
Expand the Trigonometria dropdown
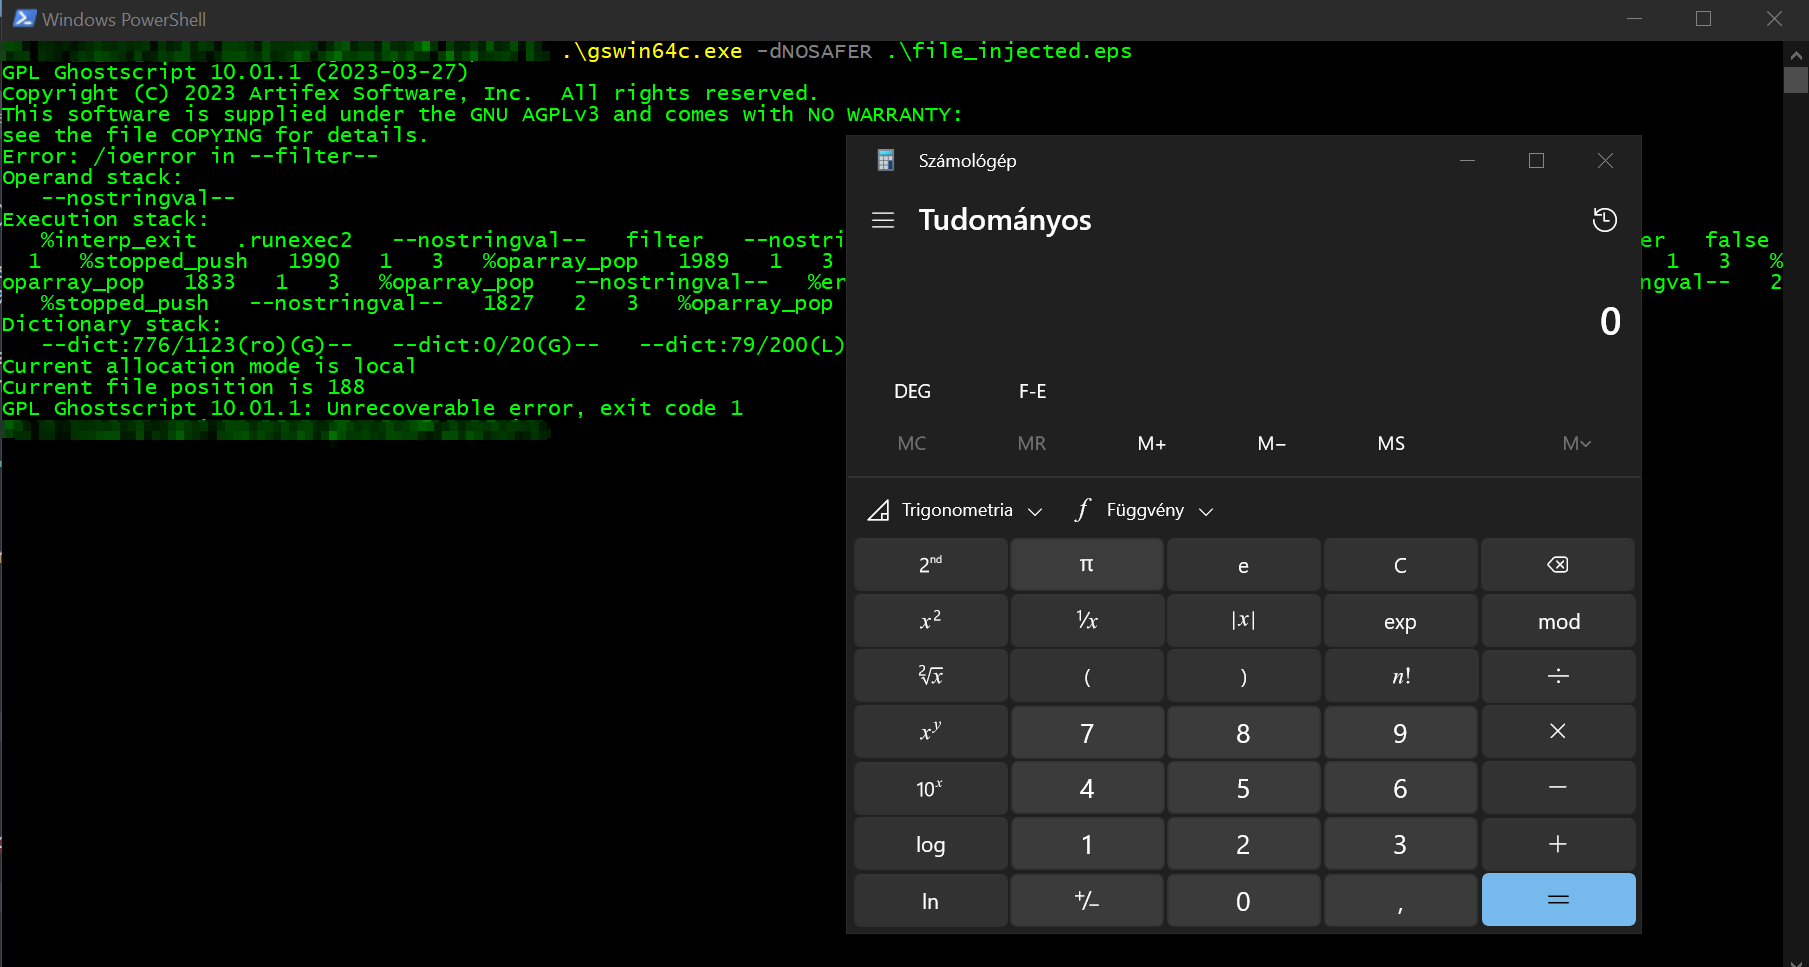pyautogui.click(x=955, y=510)
